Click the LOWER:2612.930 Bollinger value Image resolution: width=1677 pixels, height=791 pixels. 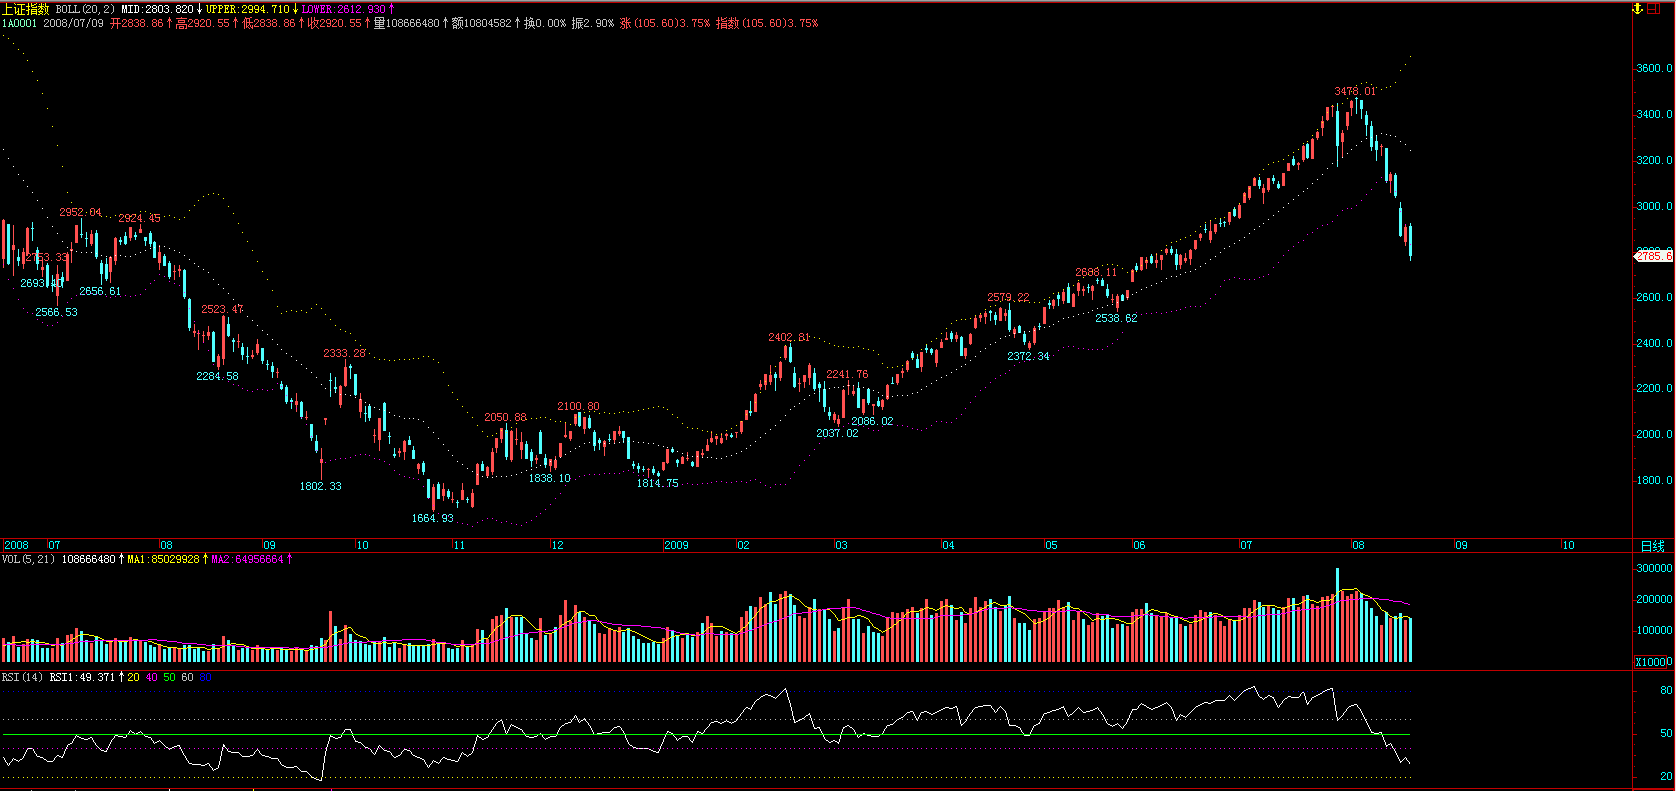tap(343, 9)
